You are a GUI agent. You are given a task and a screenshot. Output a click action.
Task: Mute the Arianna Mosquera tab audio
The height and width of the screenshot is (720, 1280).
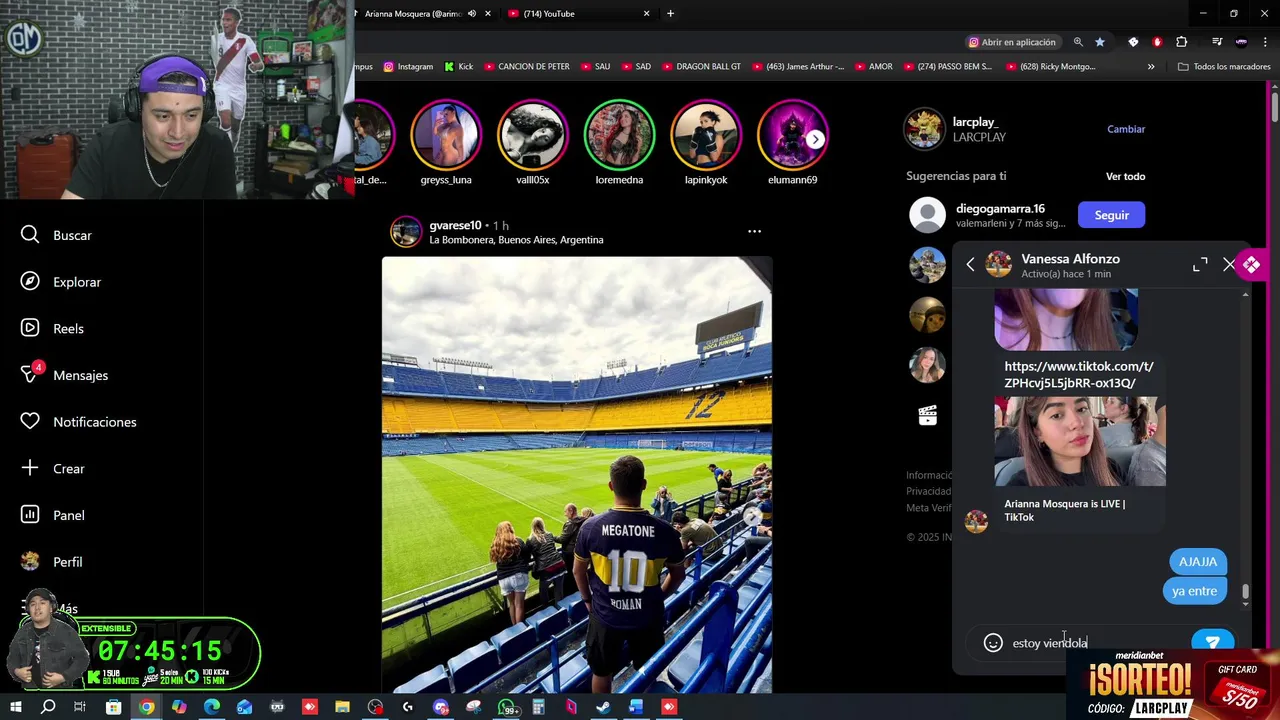tap(472, 14)
